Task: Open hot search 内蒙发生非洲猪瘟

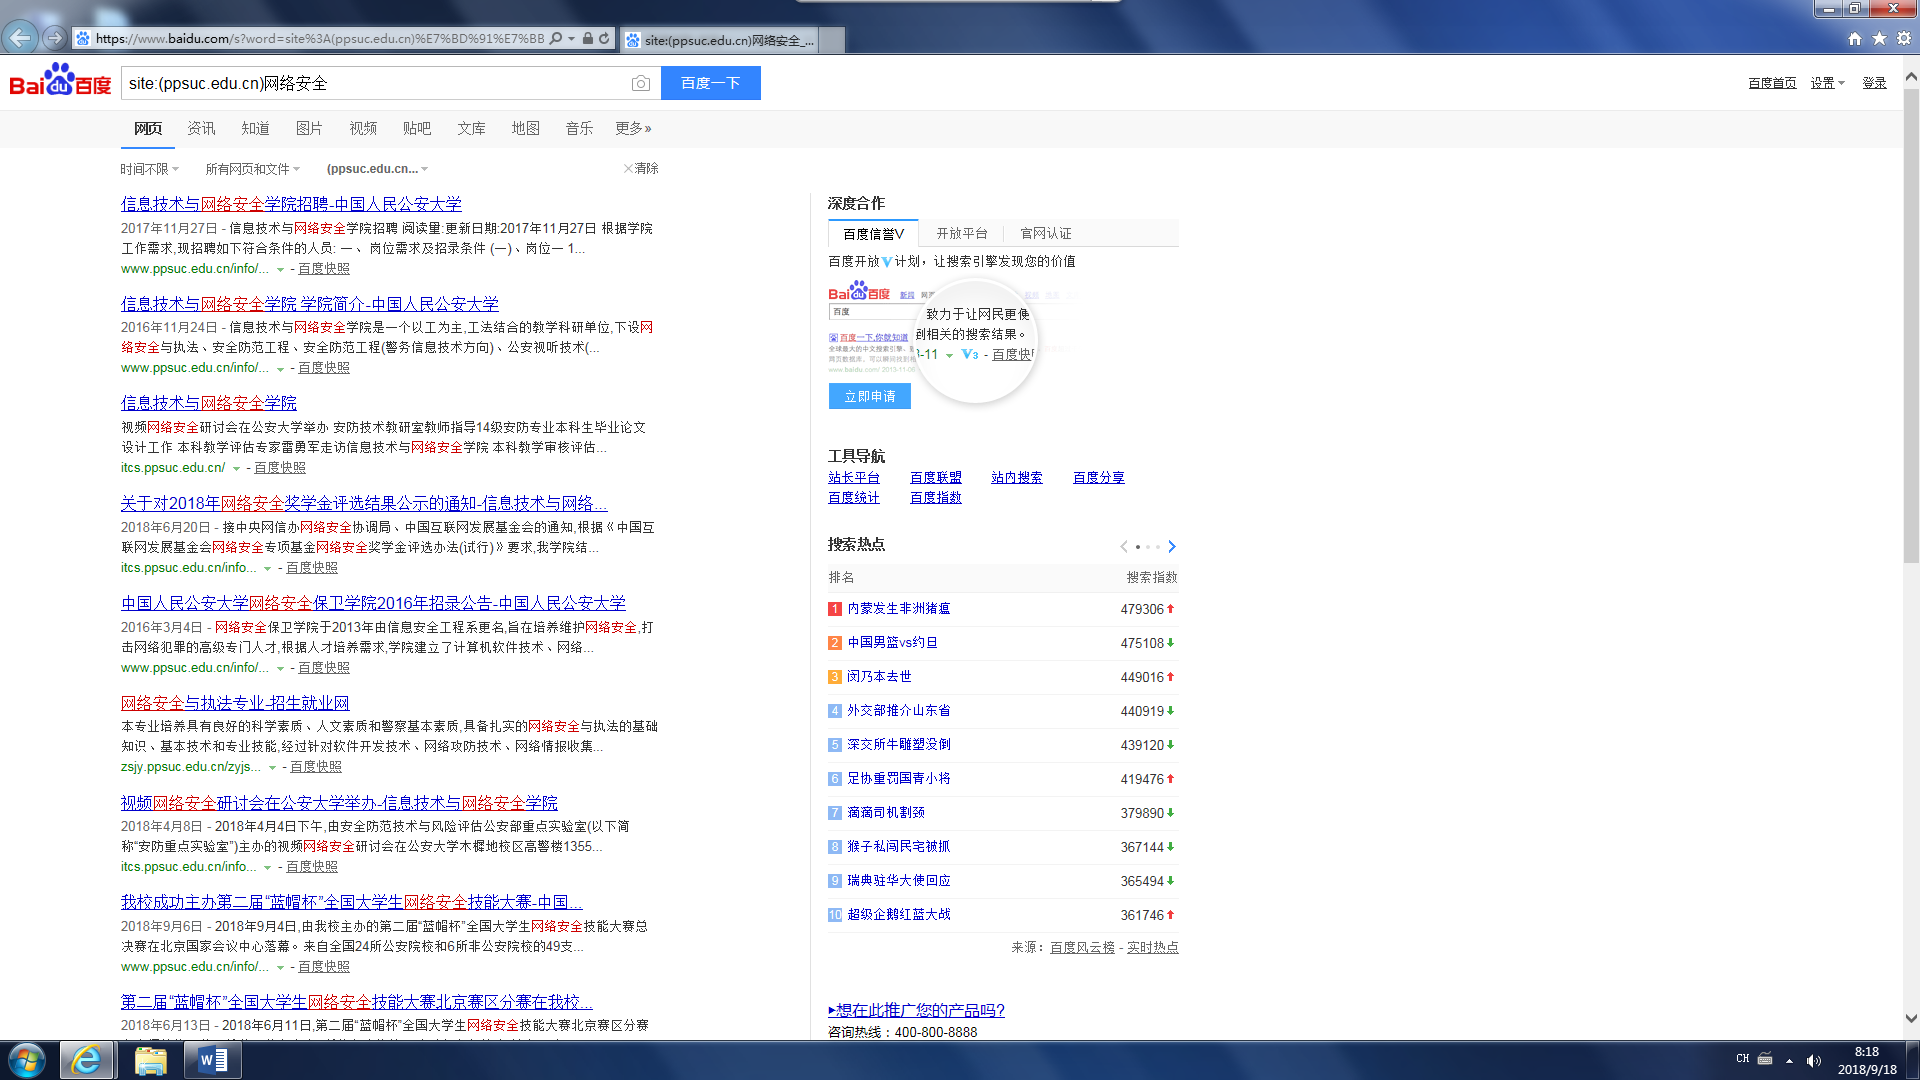Action: click(899, 608)
